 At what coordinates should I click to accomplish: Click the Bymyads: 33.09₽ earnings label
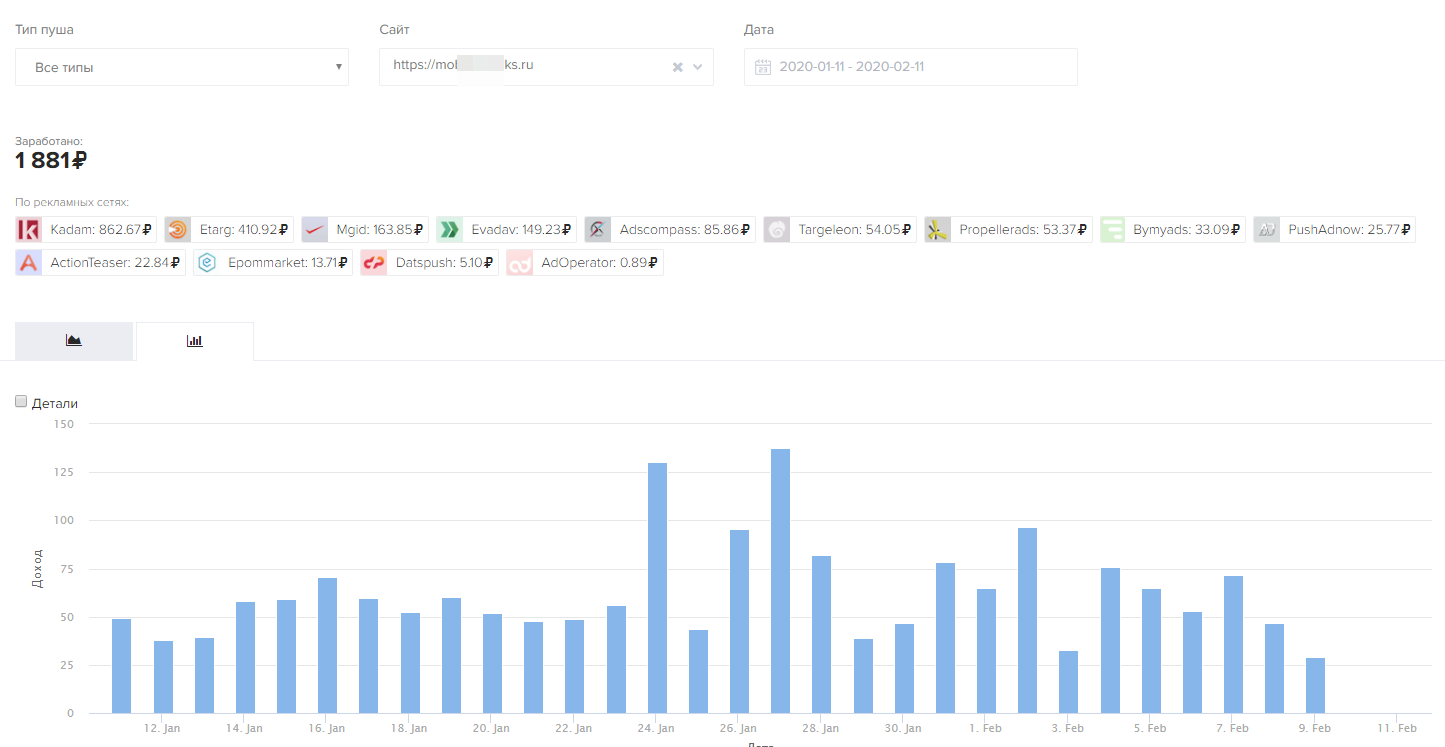click(1188, 230)
